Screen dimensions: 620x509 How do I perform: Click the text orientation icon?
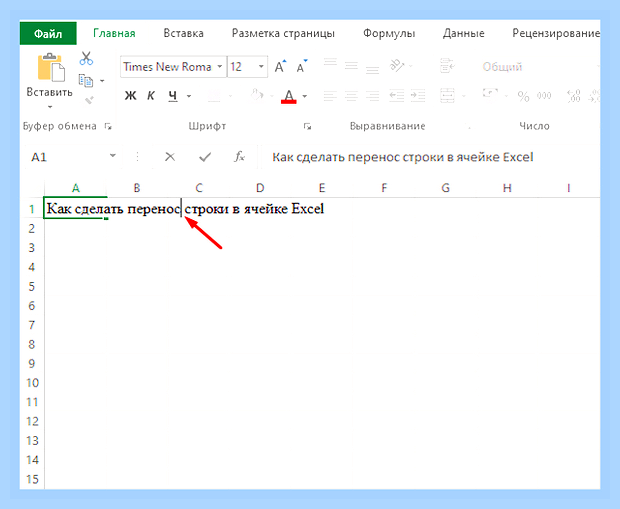pos(397,64)
